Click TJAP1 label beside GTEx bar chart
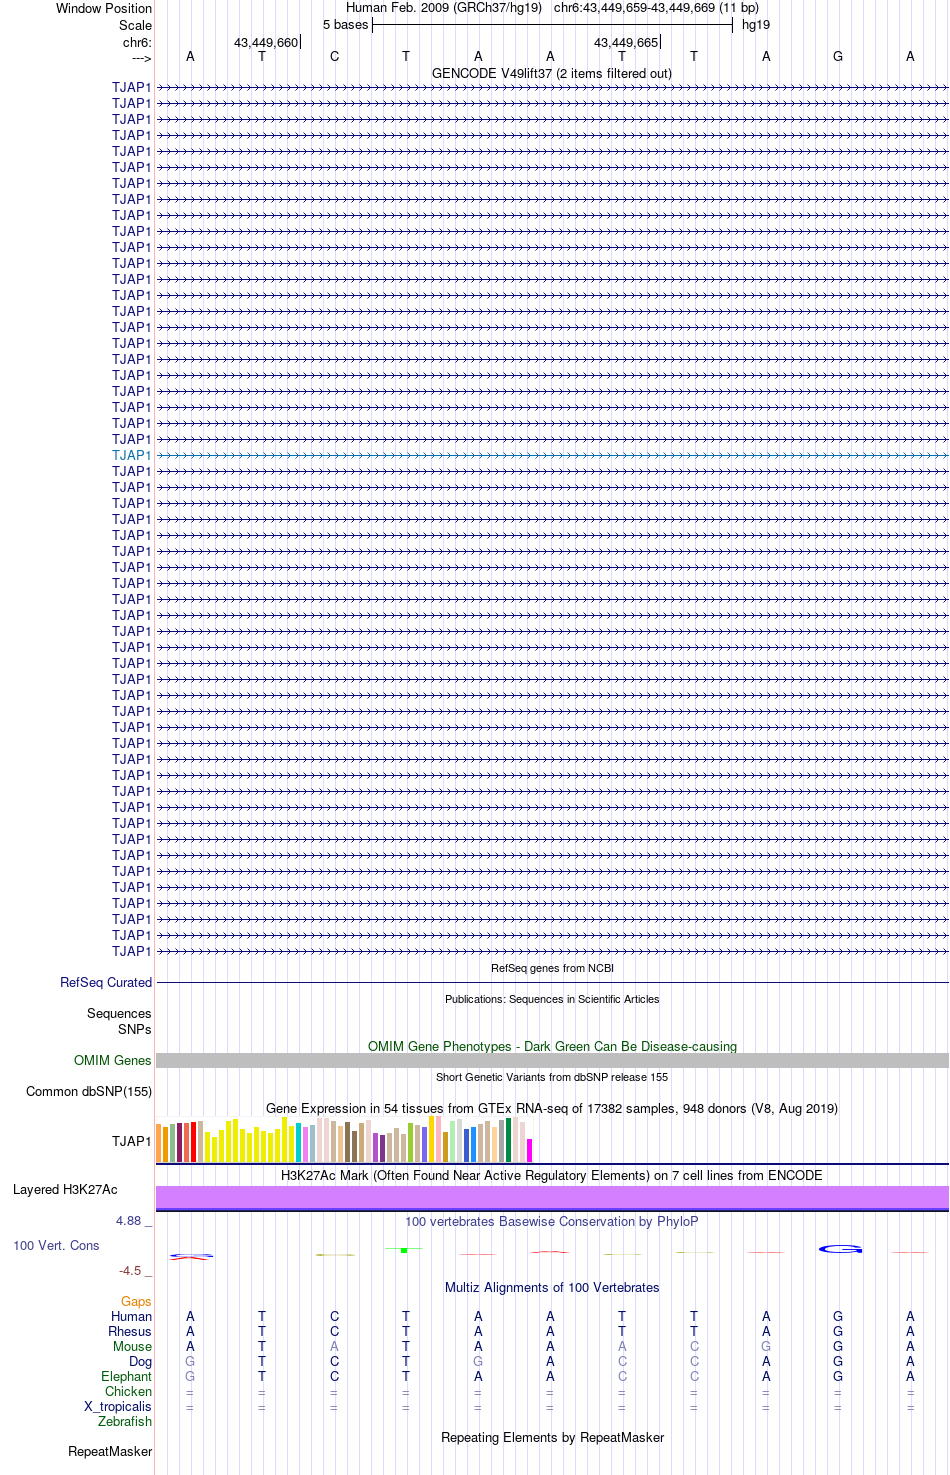Screen dimensions: 950x1475 click(131, 1141)
